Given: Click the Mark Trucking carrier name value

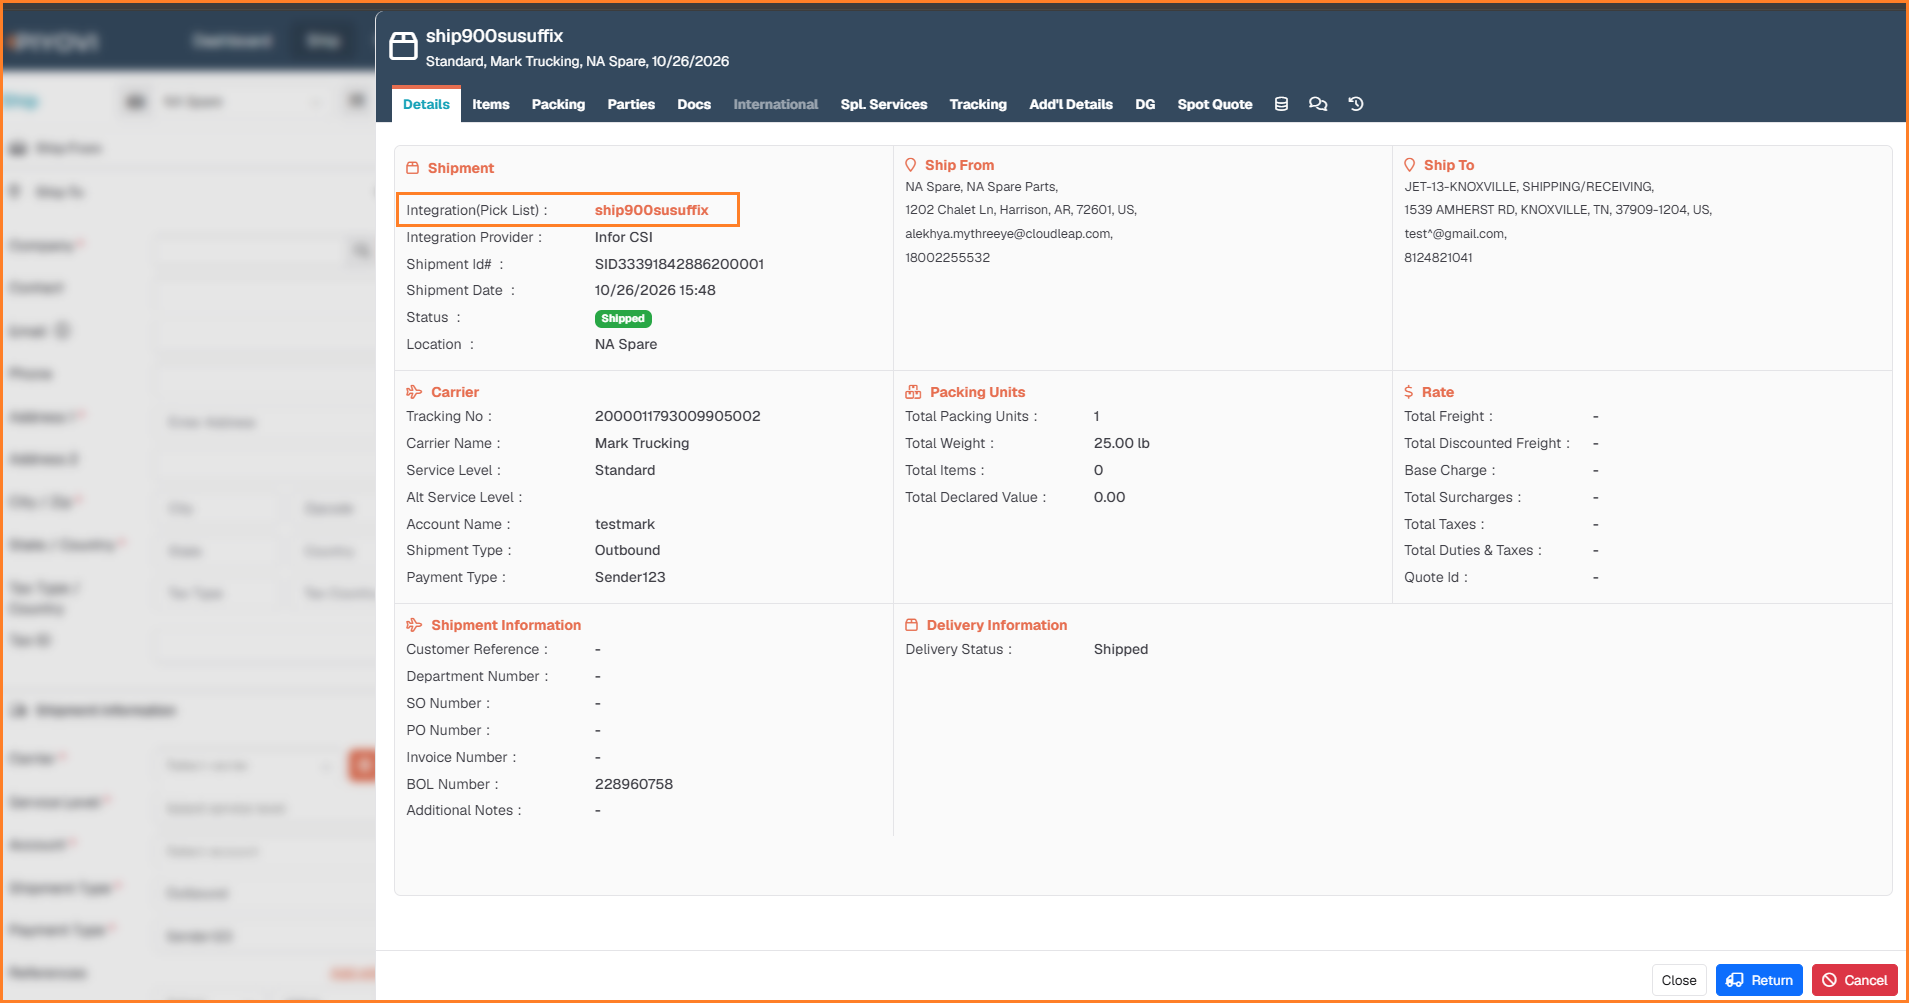Looking at the screenshot, I should coord(642,443).
